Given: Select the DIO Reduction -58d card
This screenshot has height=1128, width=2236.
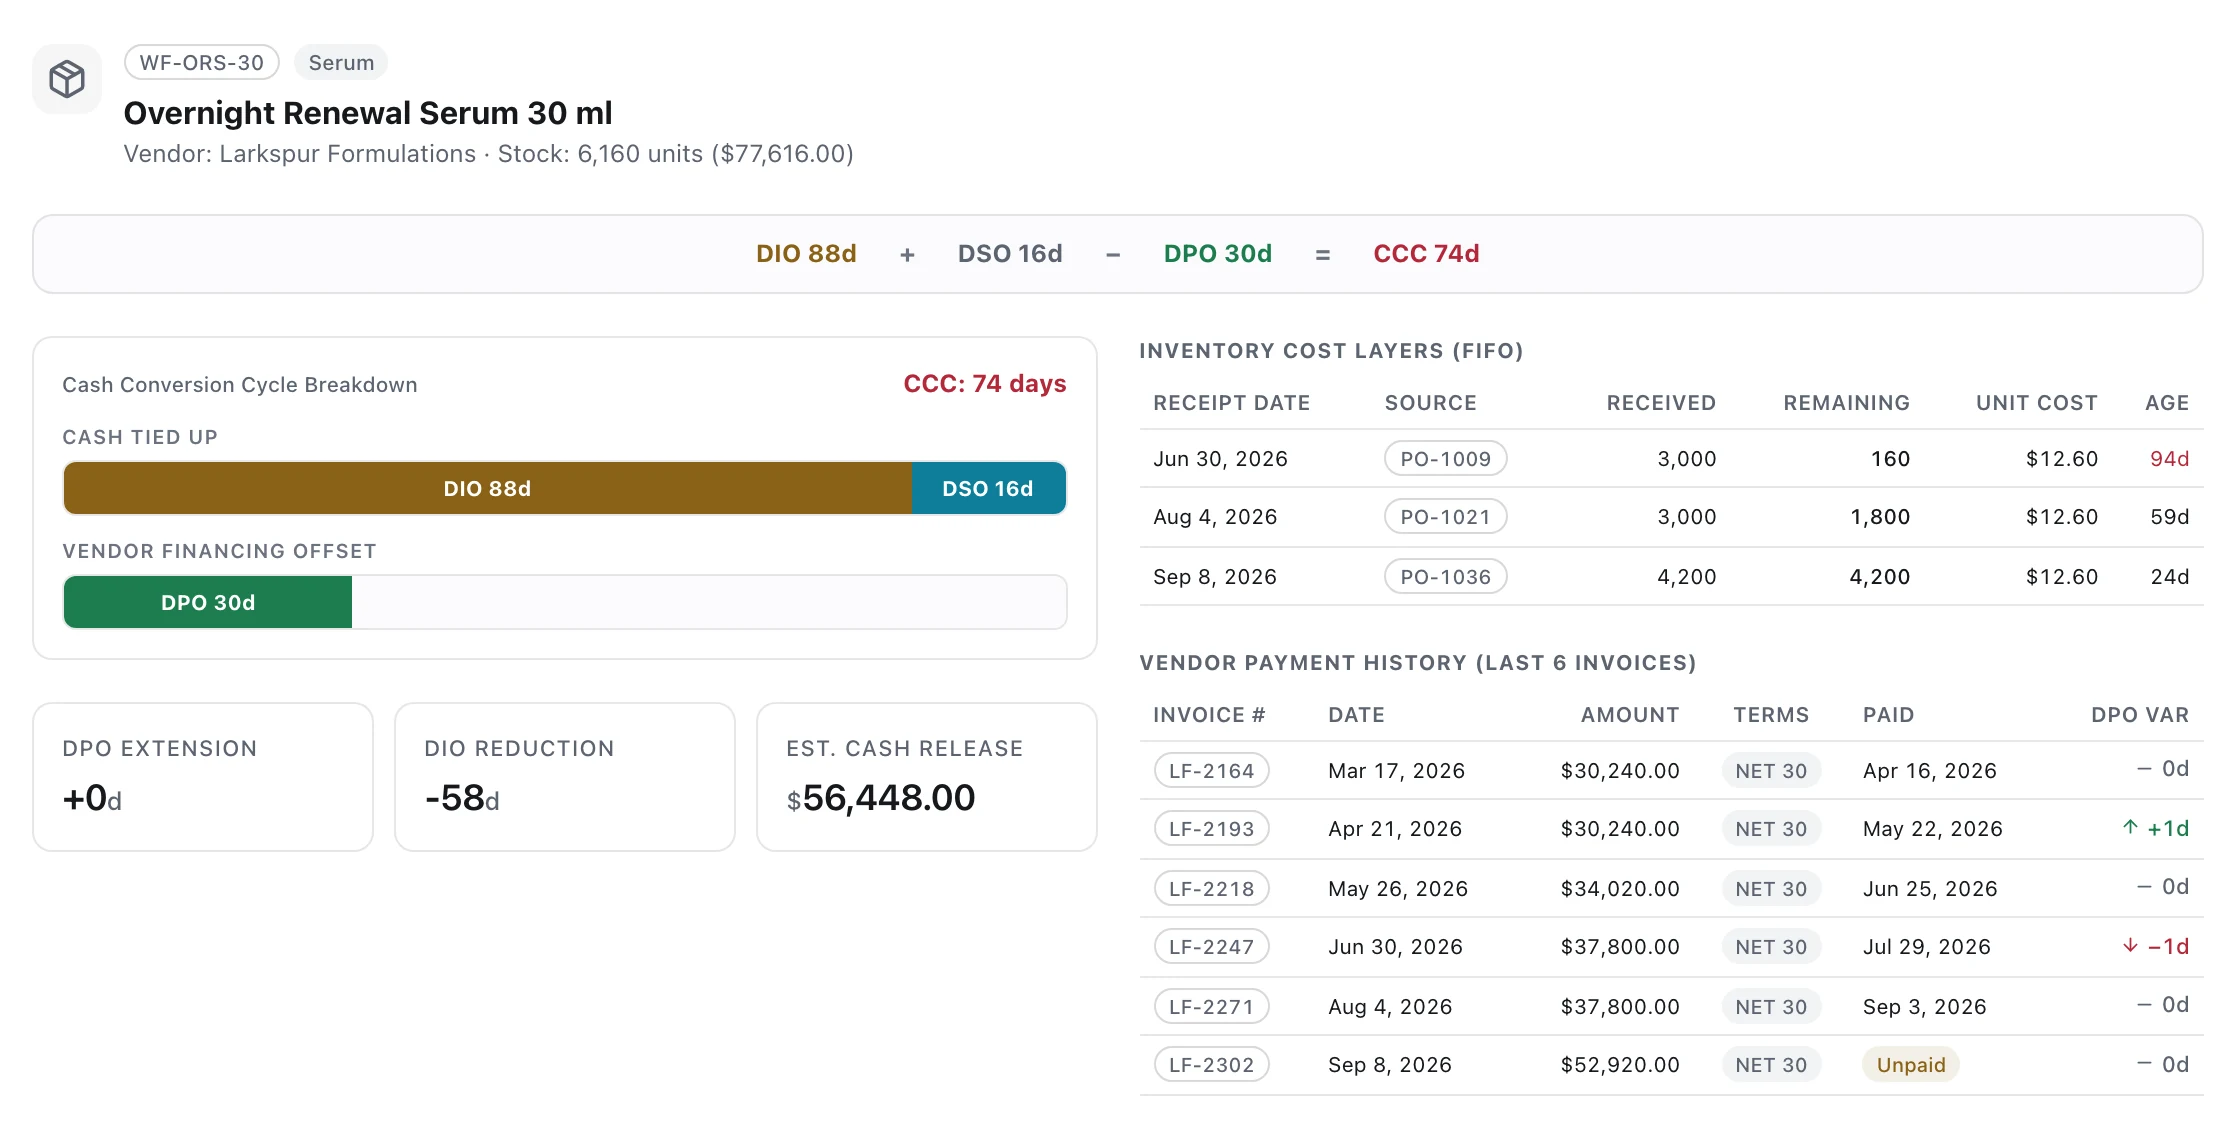Looking at the screenshot, I should 565,777.
